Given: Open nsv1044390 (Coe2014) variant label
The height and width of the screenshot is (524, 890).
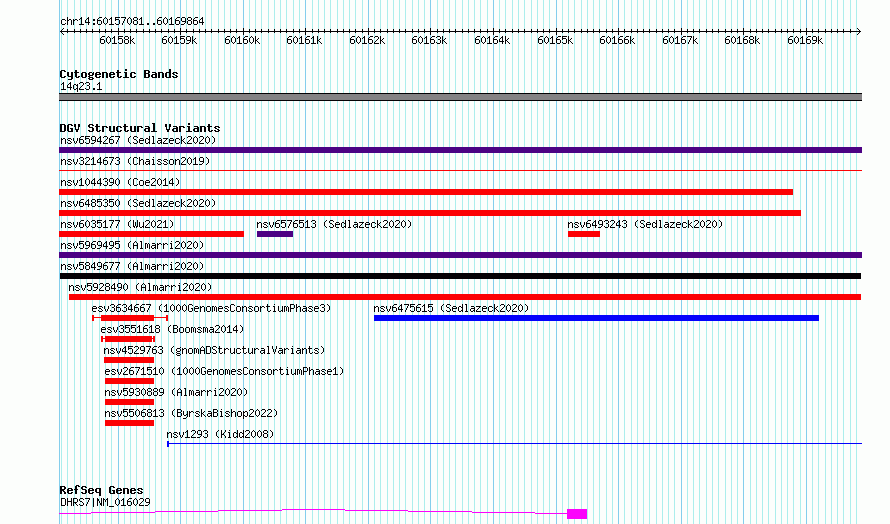Looking at the screenshot, I should click(x=120, y=182).
